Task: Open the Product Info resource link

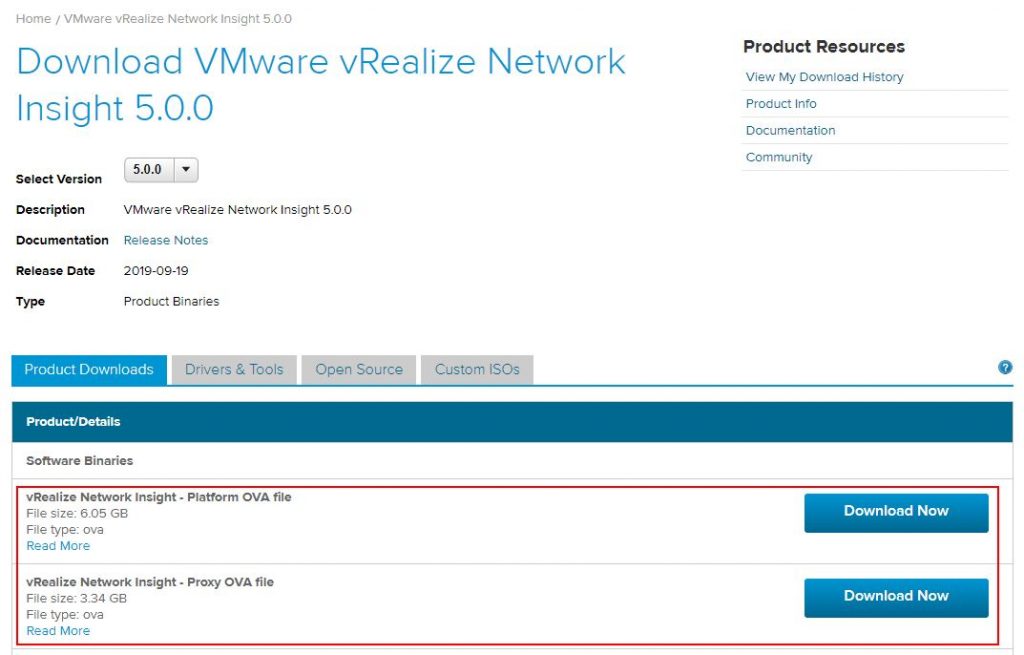Action: [x=781, y=104]
